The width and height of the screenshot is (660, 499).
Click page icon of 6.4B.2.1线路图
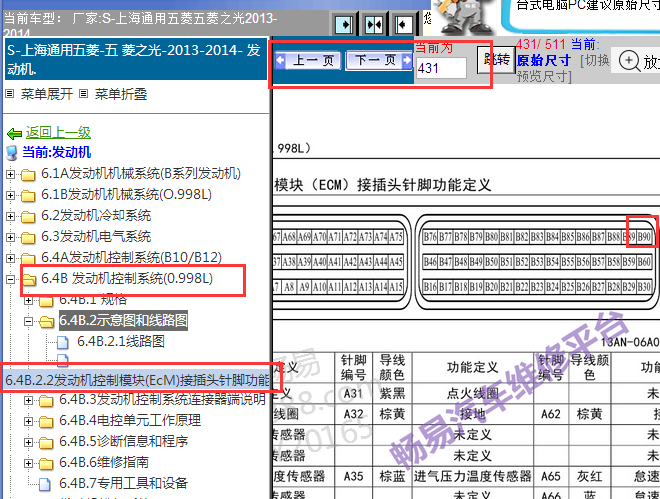[x=63, y=342]
